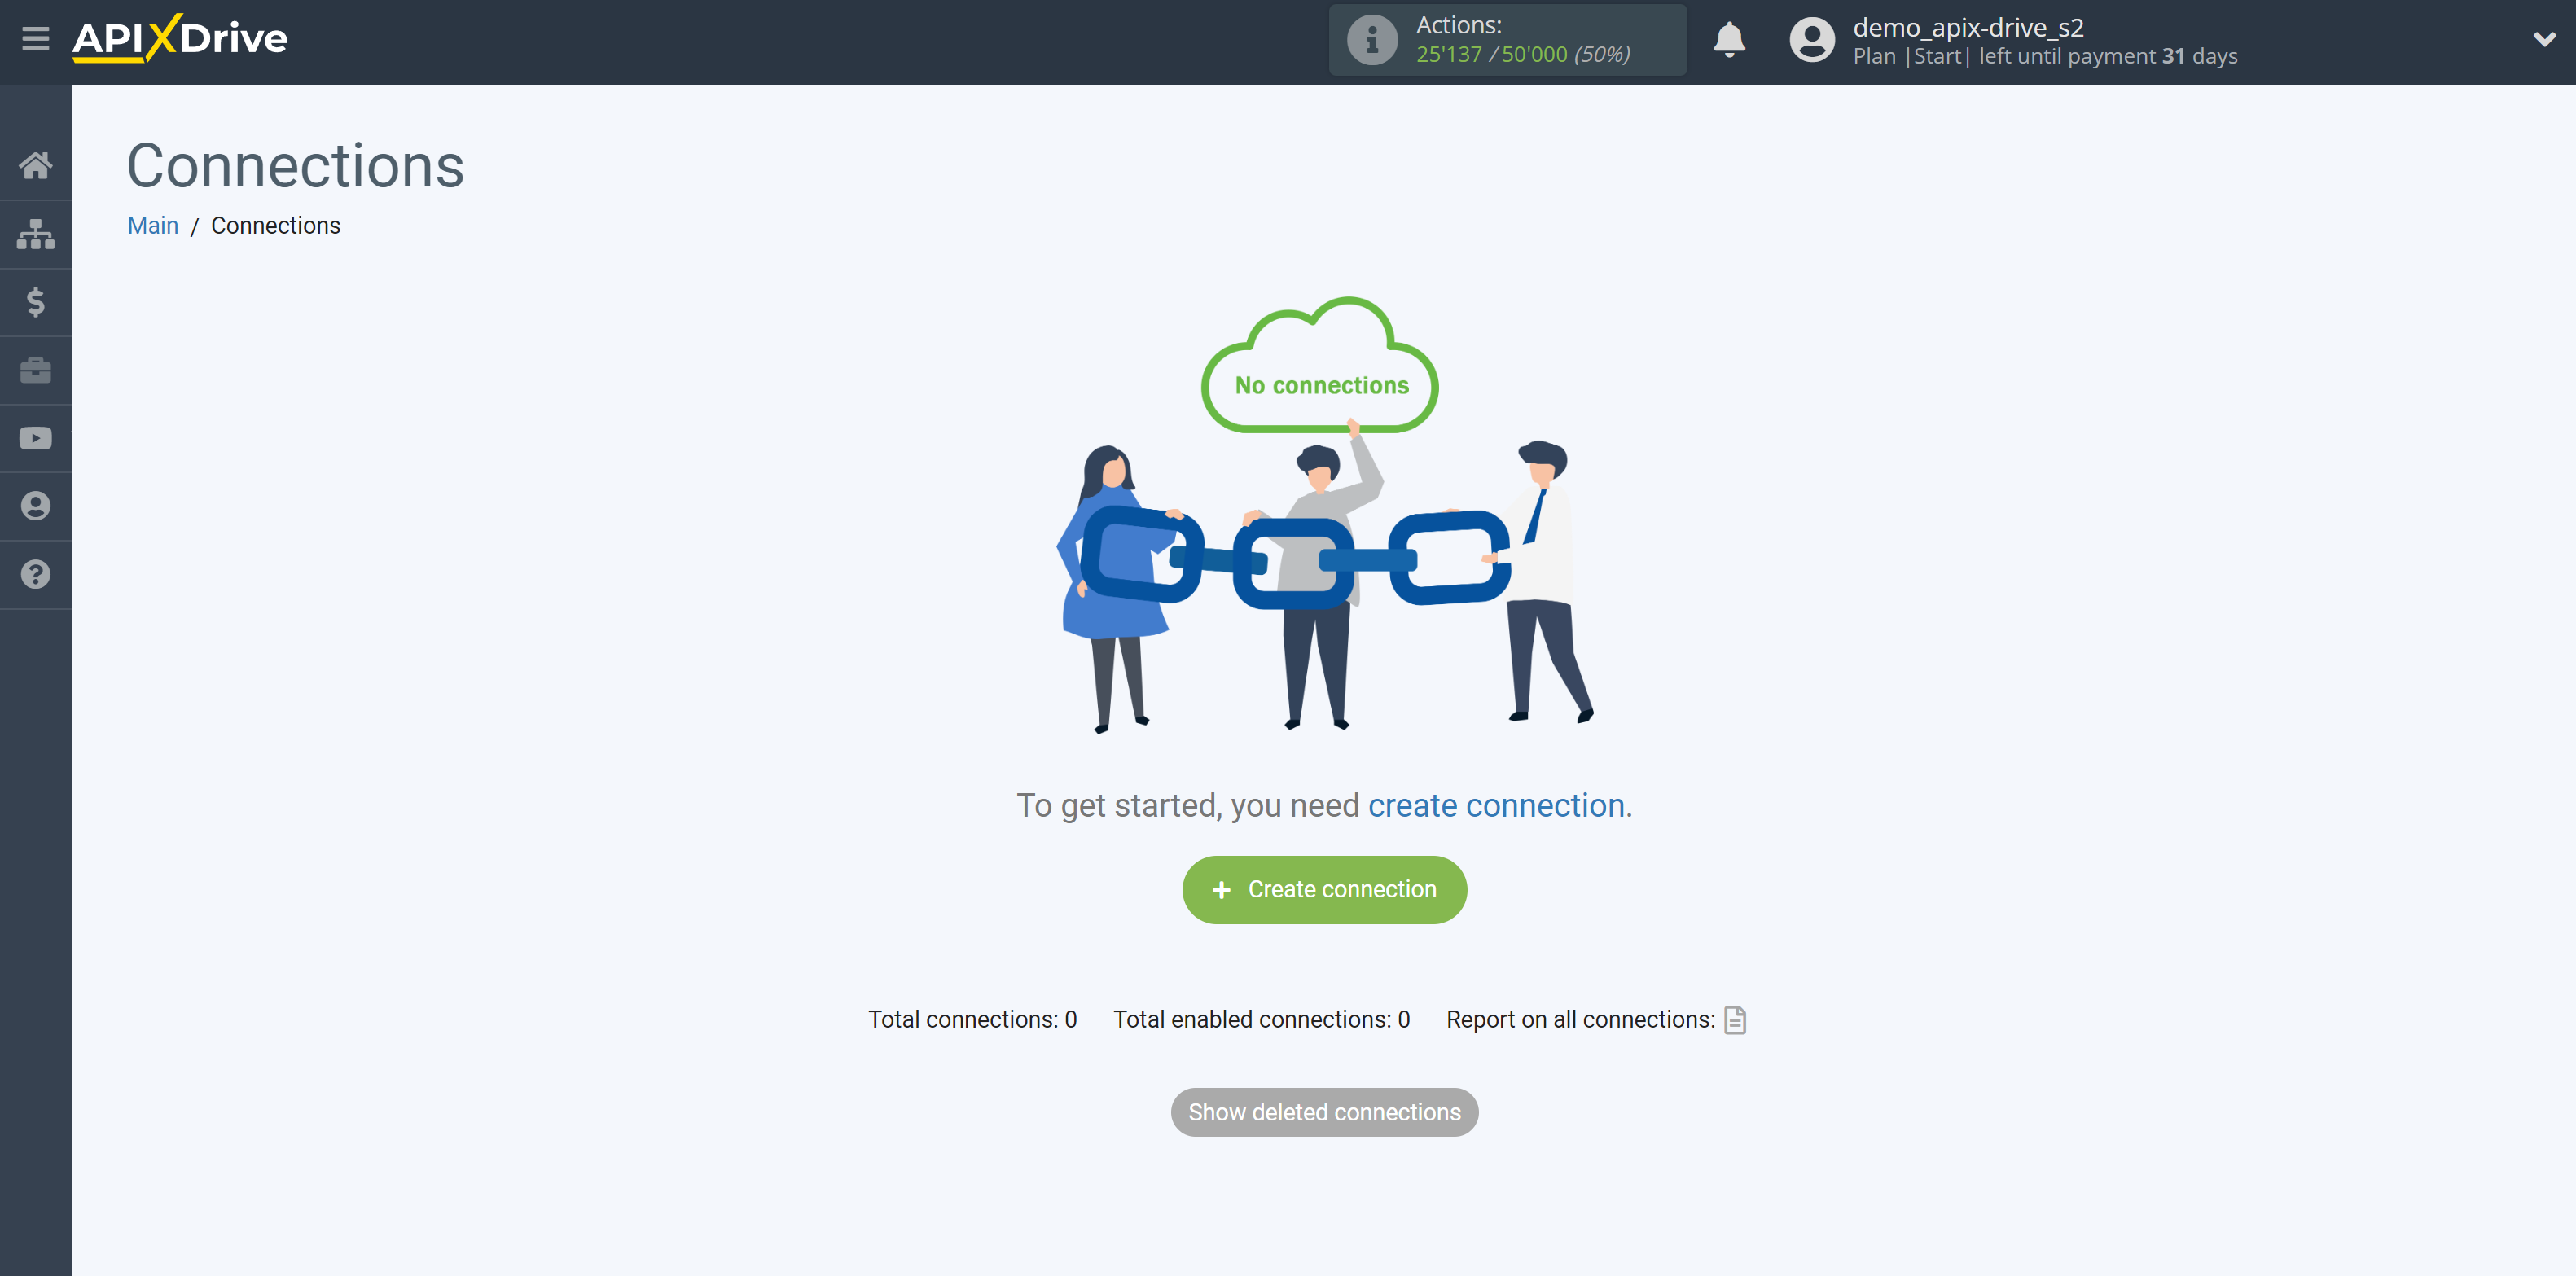Click the Dashboard/diagram icon in sidebar
The image size is (2576, 1276).
tap(36, 233)
